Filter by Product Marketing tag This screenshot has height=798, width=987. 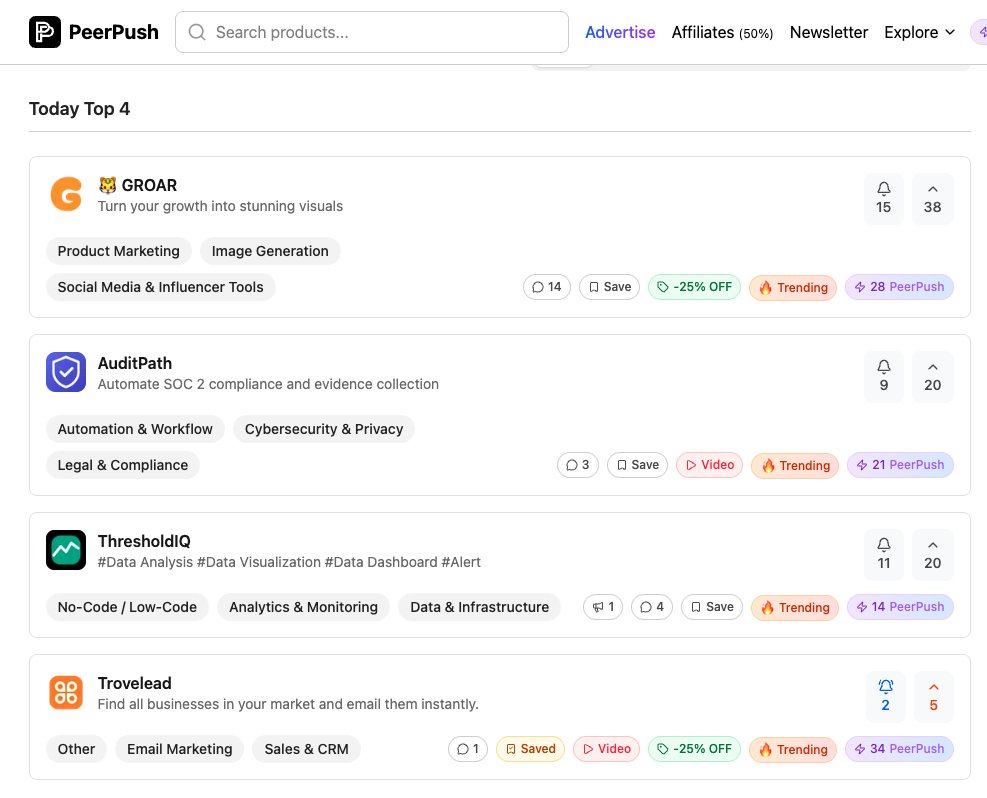click(118, 251)
